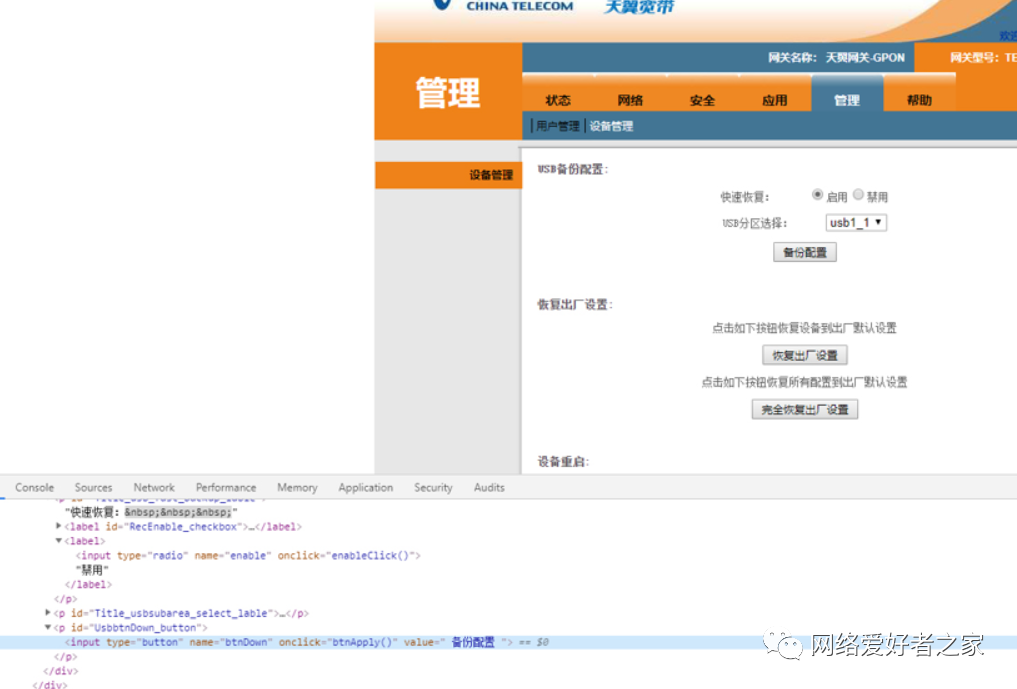Select 设备管理 from the submenu
The width and height of the screenshot is (1017, 689).
(x=612, y=126)
